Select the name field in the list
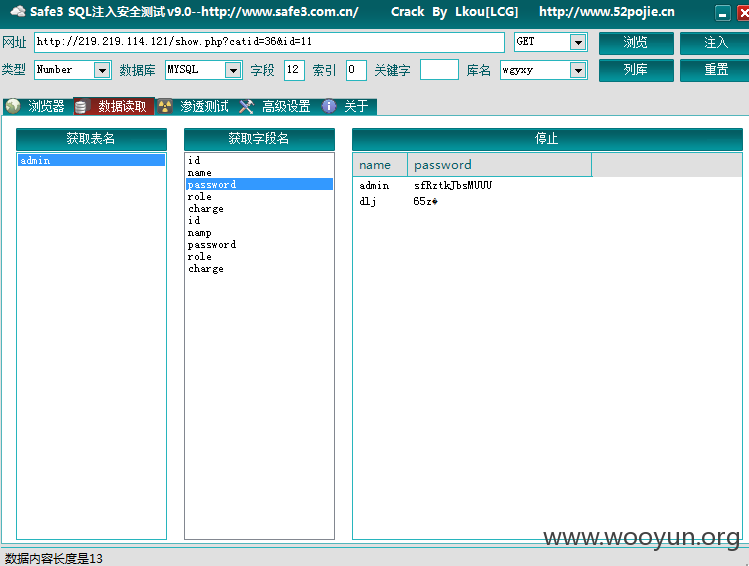749x566 pixels. coord(259,172)
